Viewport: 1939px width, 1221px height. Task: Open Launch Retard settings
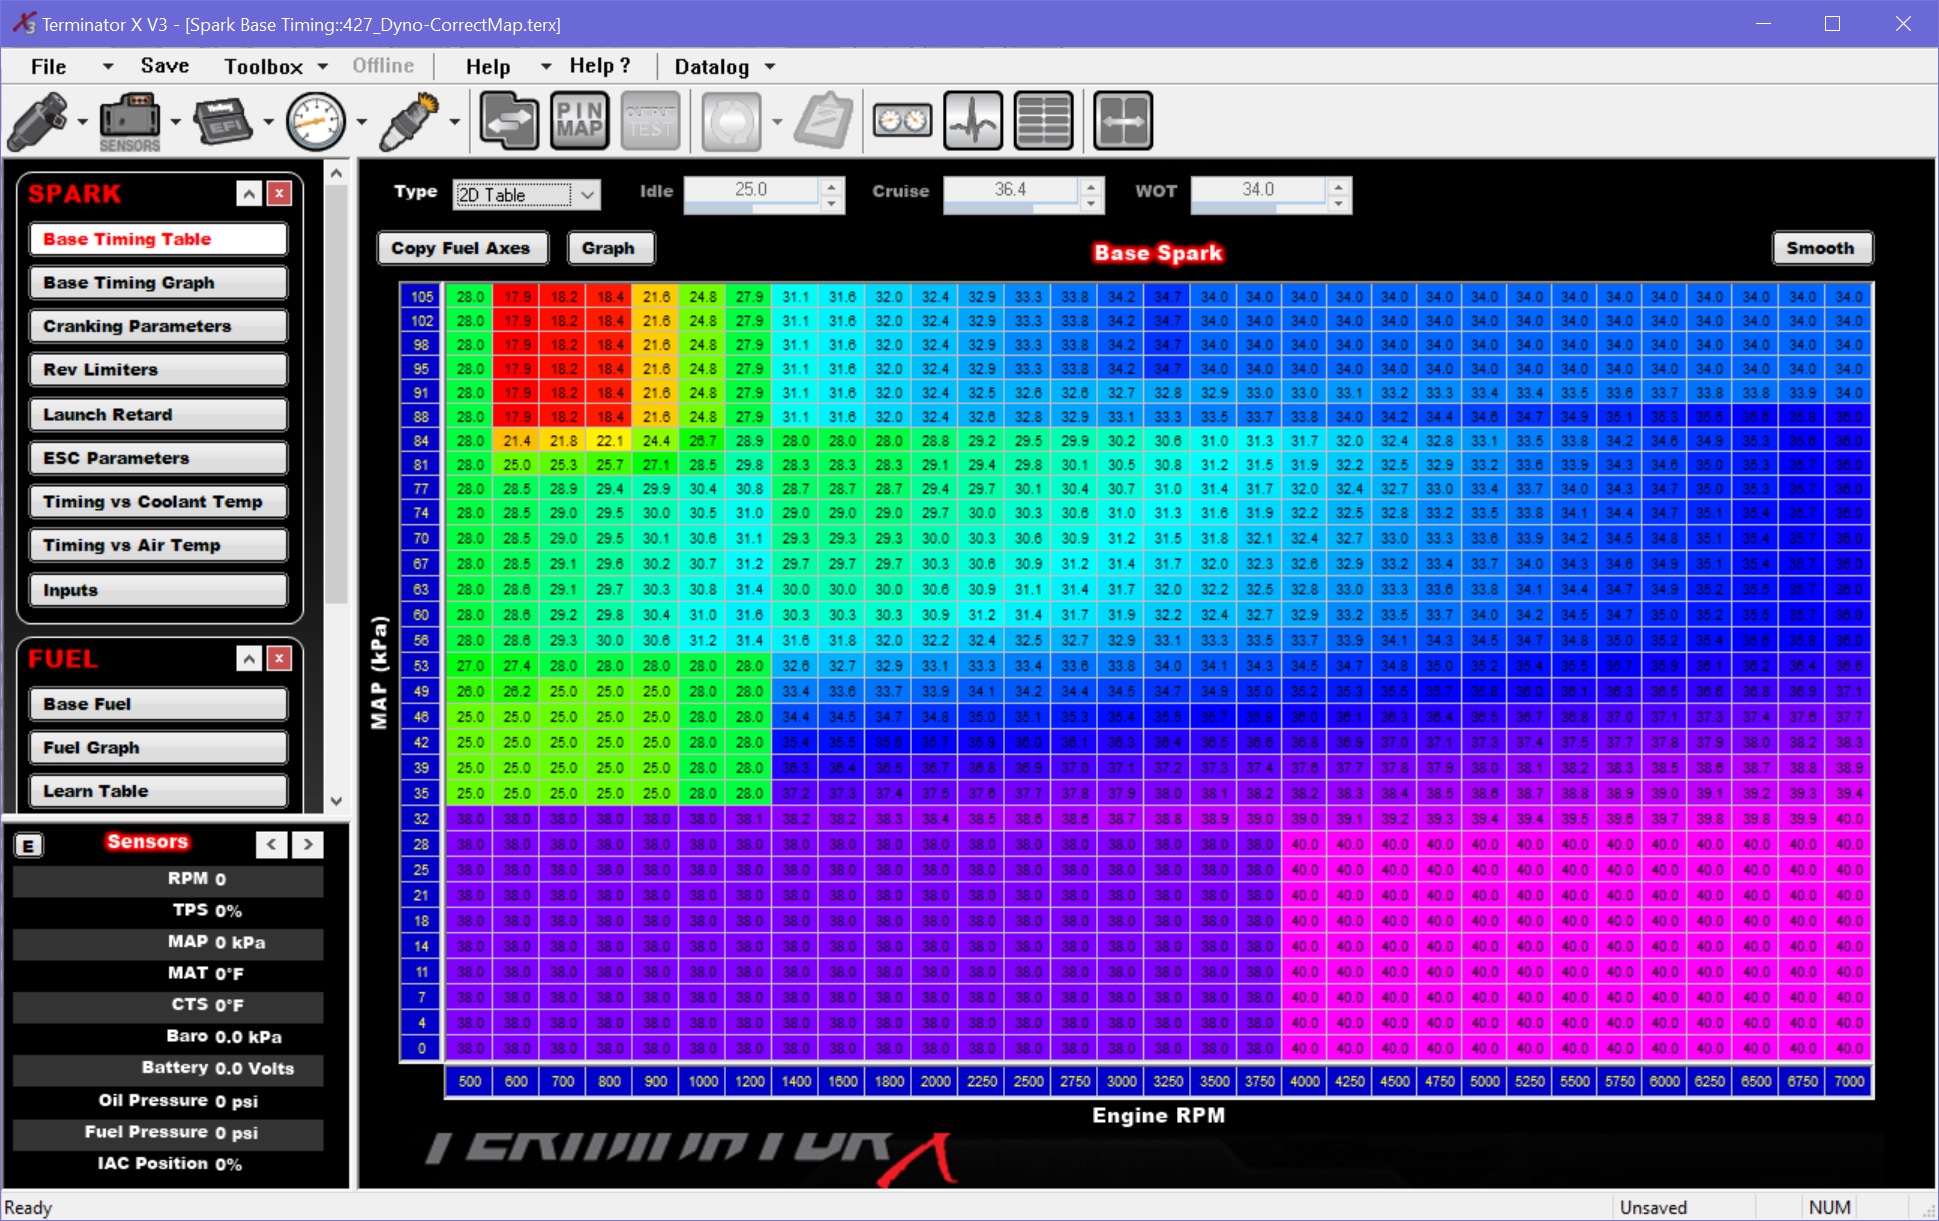(158, 414)
